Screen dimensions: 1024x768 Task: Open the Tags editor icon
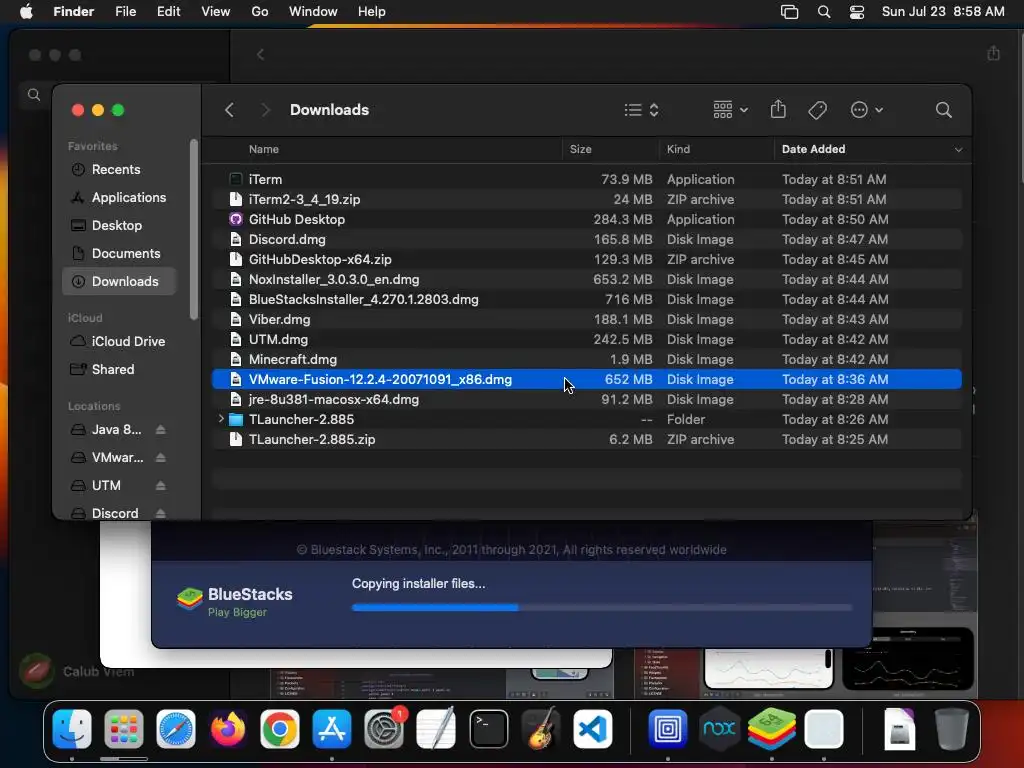(817, 110)
